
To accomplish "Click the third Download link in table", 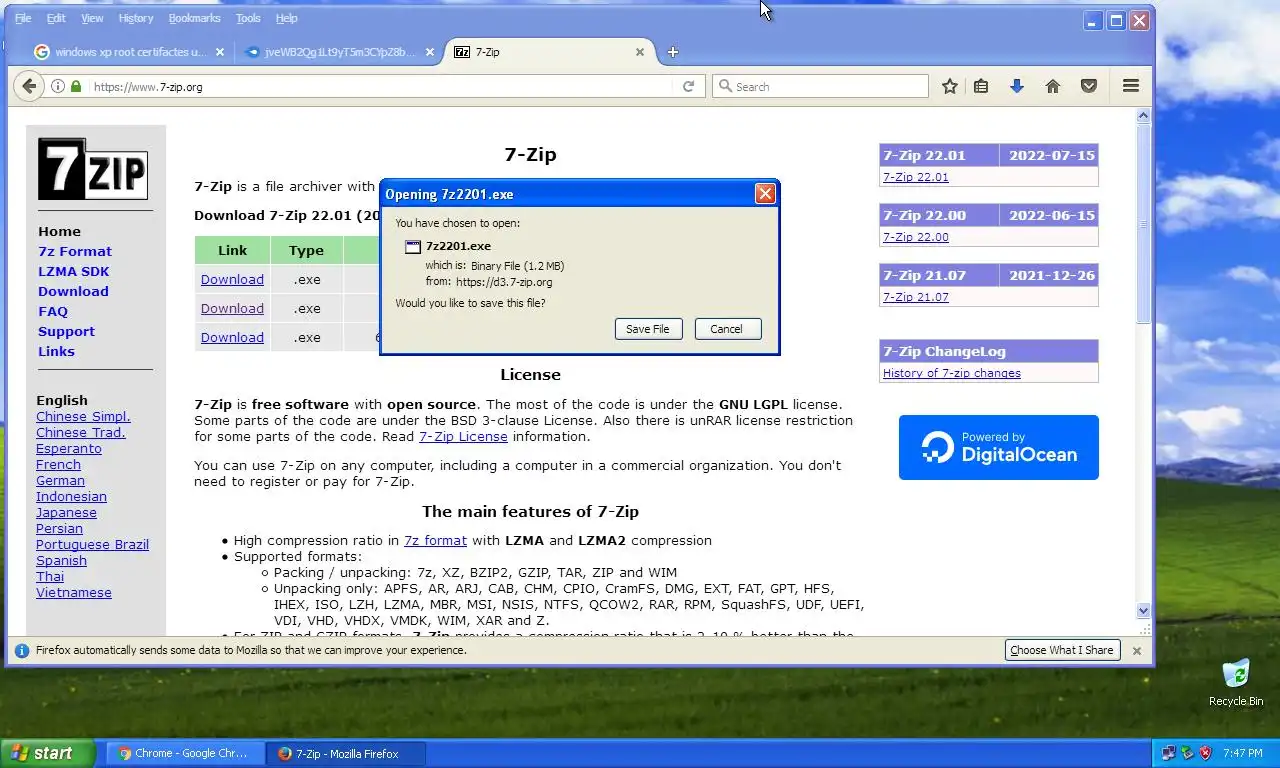I will tap(232, 337).
